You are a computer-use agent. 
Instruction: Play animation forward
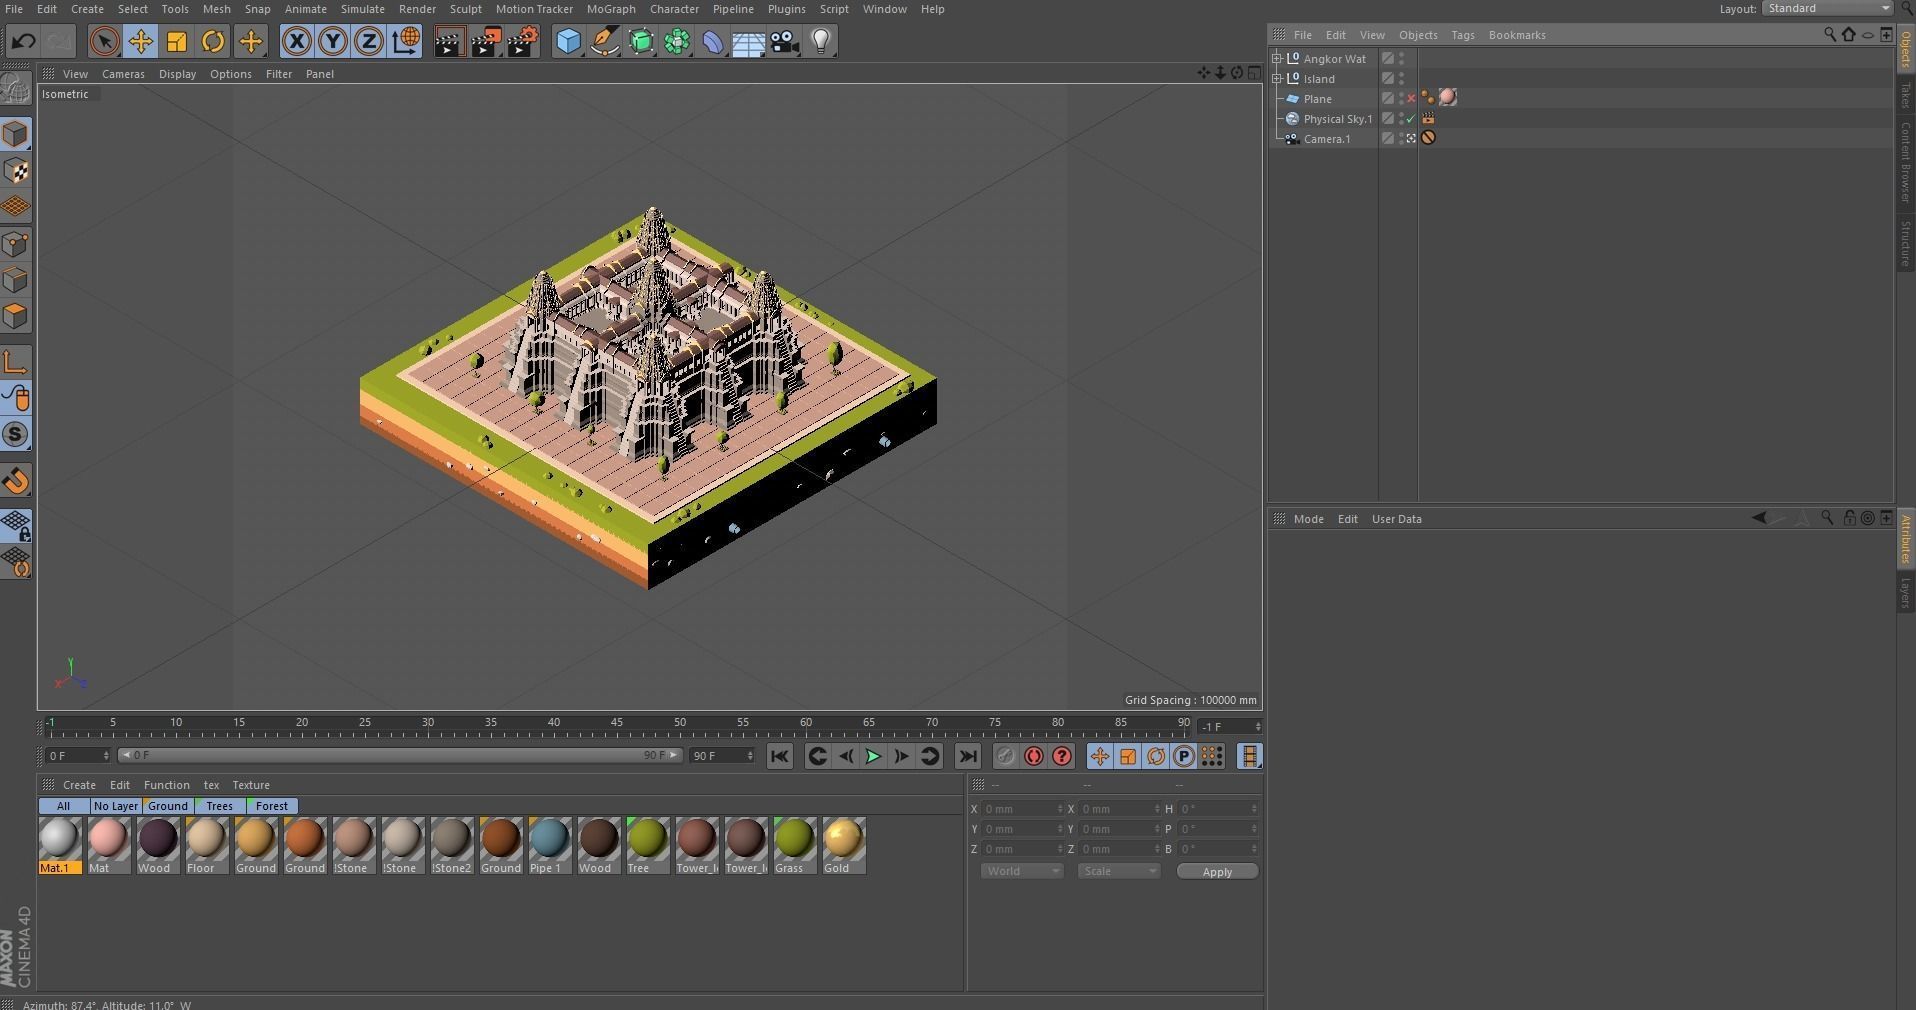pyautogui.click(x=873, y=756)
